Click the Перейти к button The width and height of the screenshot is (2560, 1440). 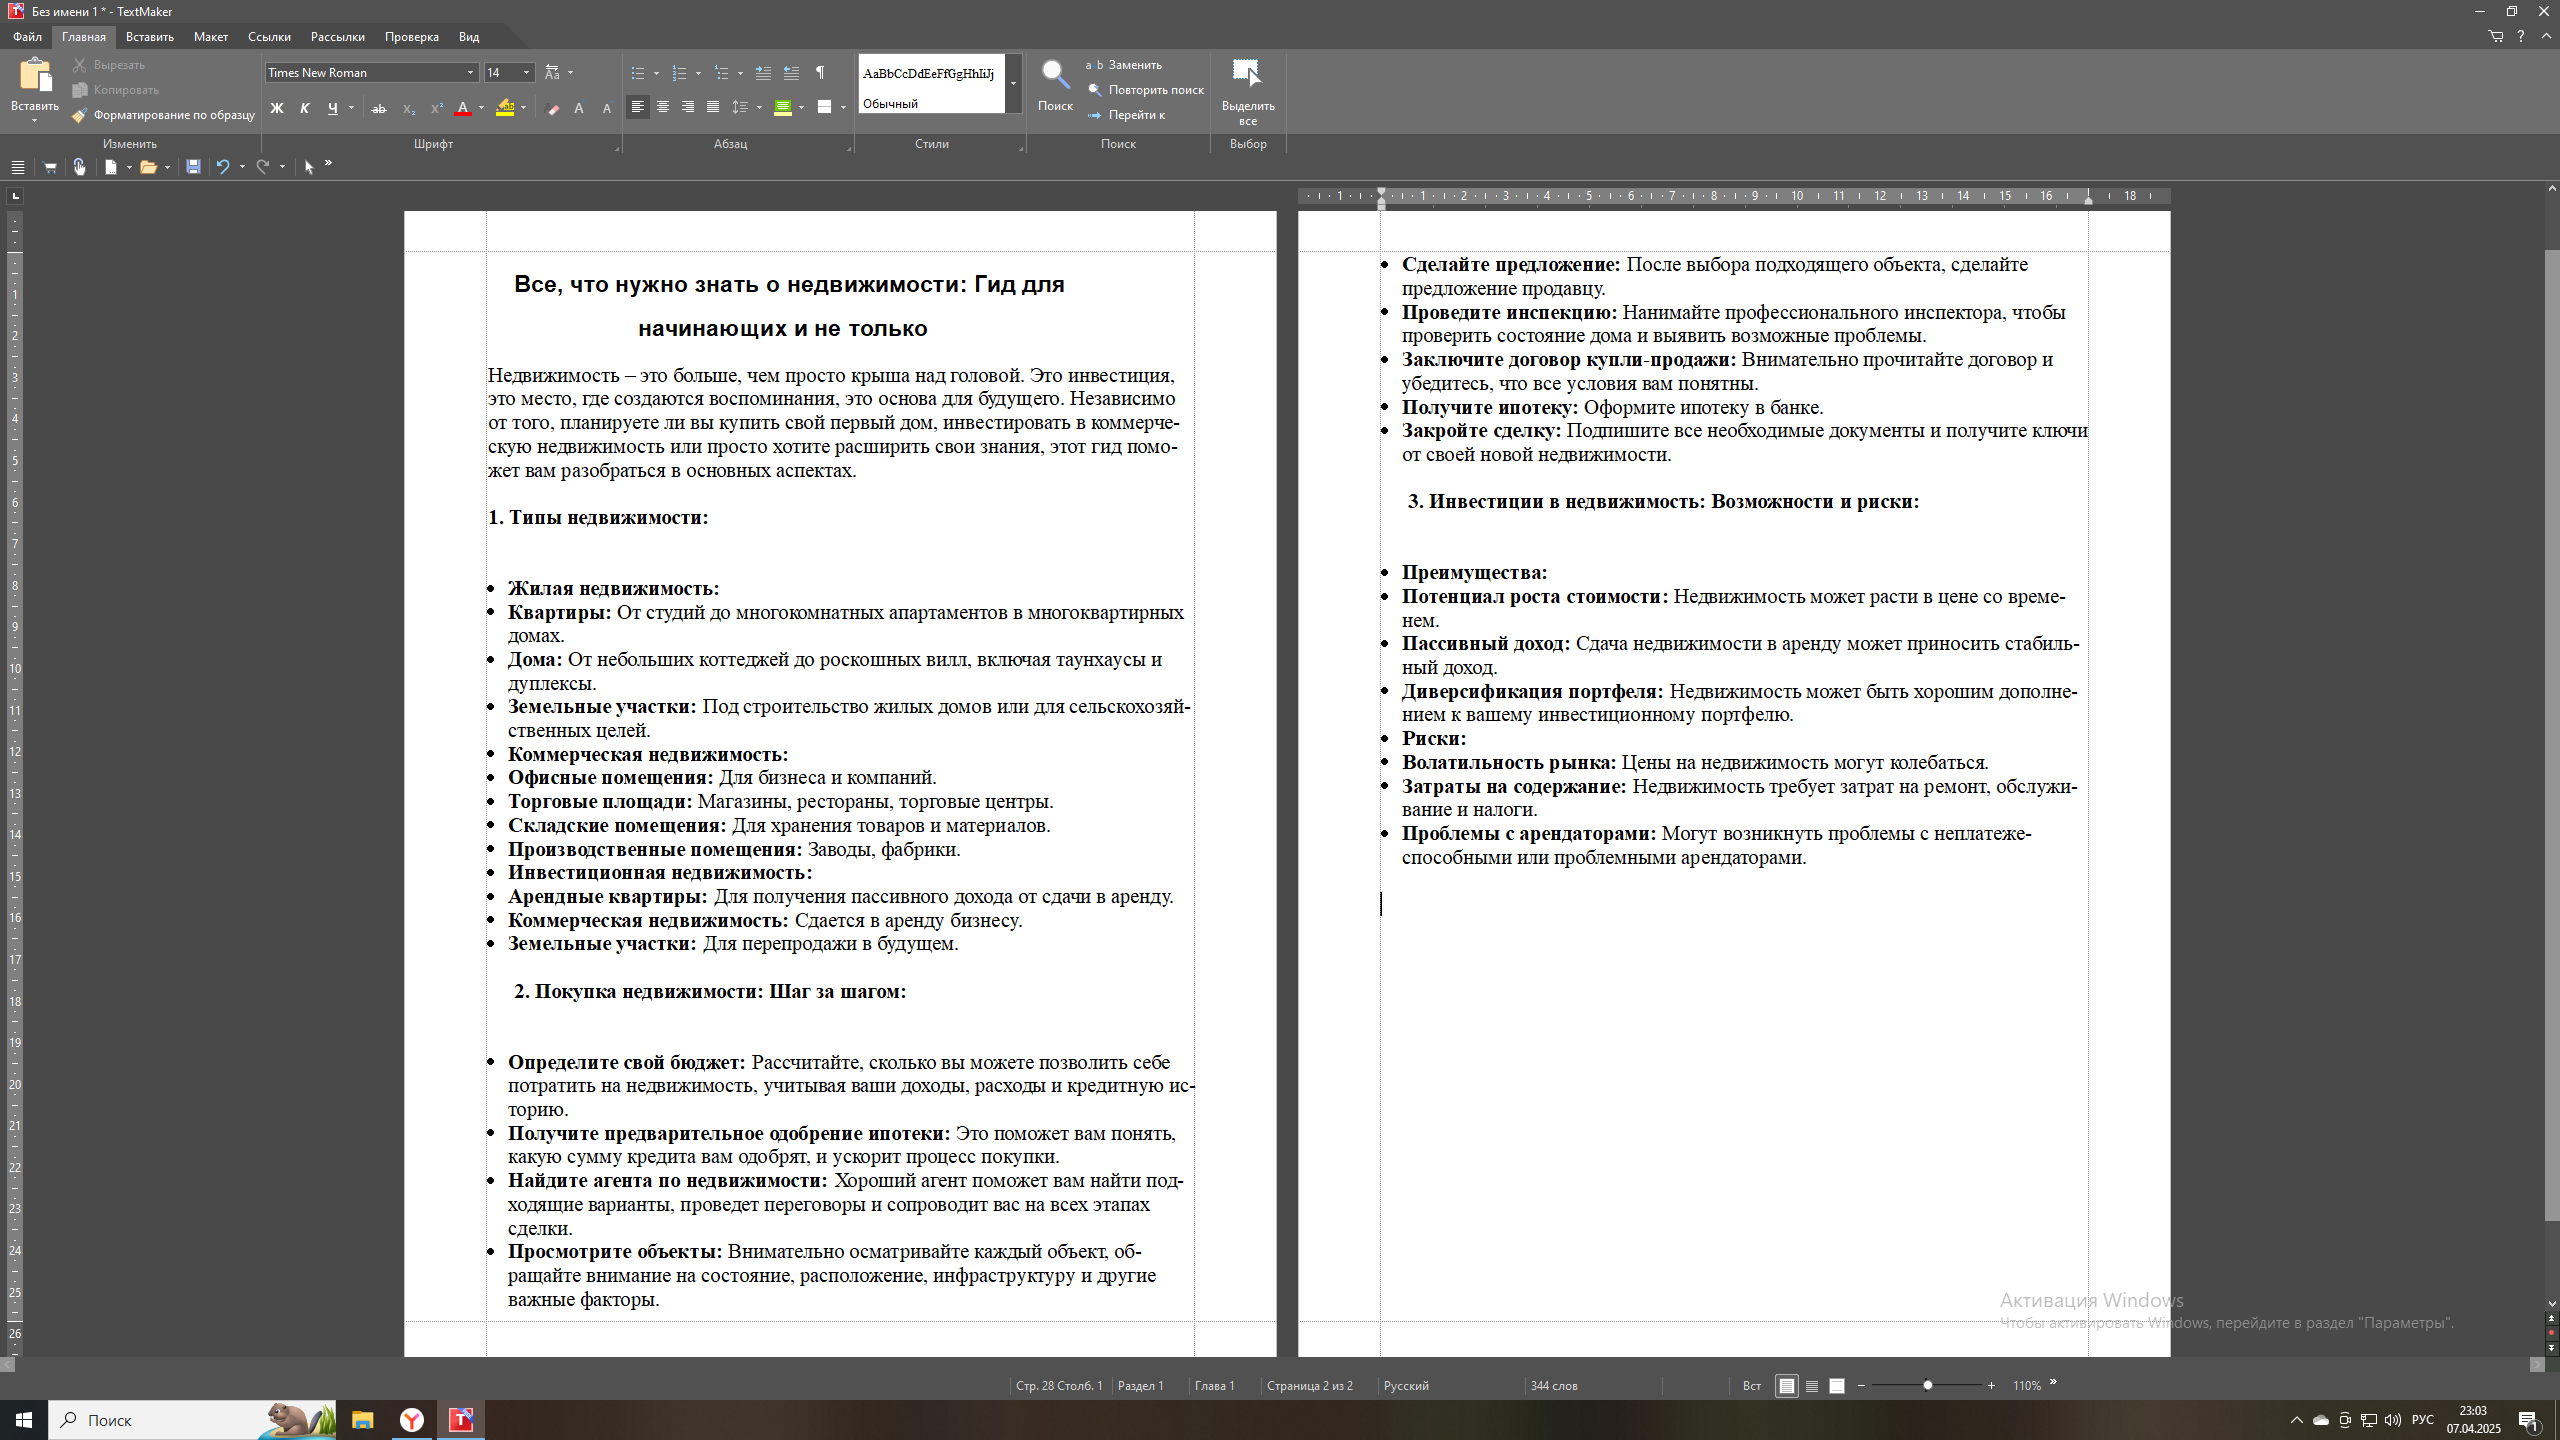click(1136, 115)
